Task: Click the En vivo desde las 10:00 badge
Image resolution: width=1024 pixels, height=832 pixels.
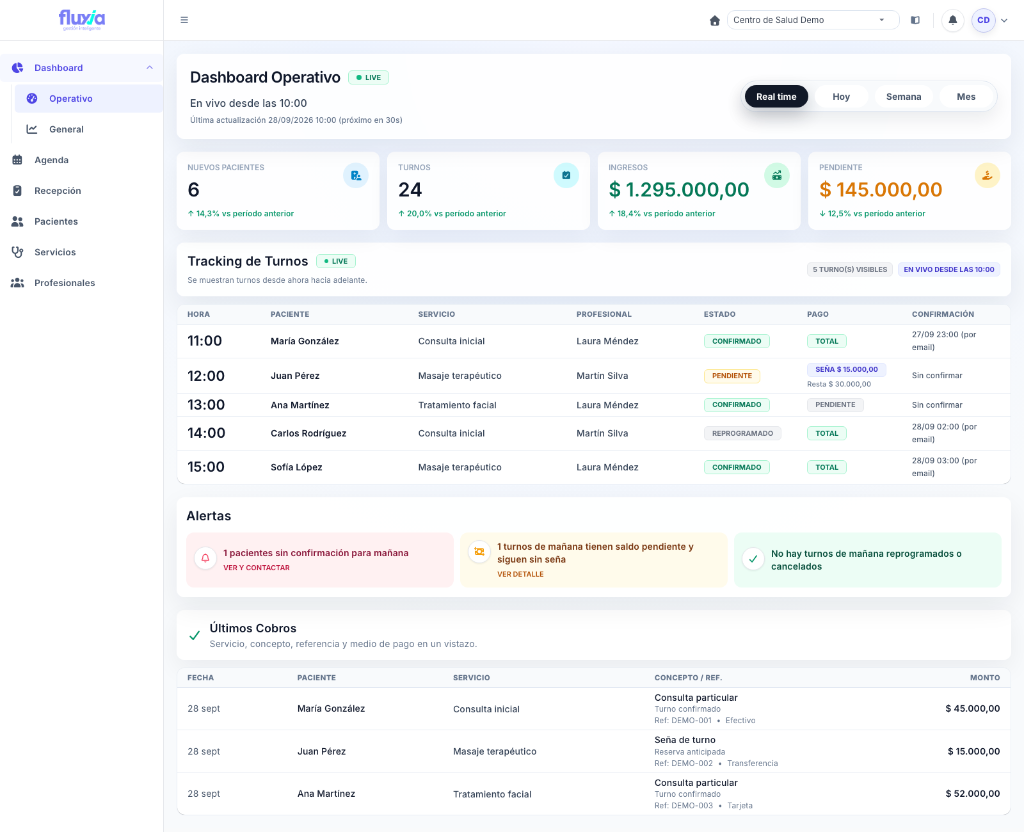Action: [949, 269]
